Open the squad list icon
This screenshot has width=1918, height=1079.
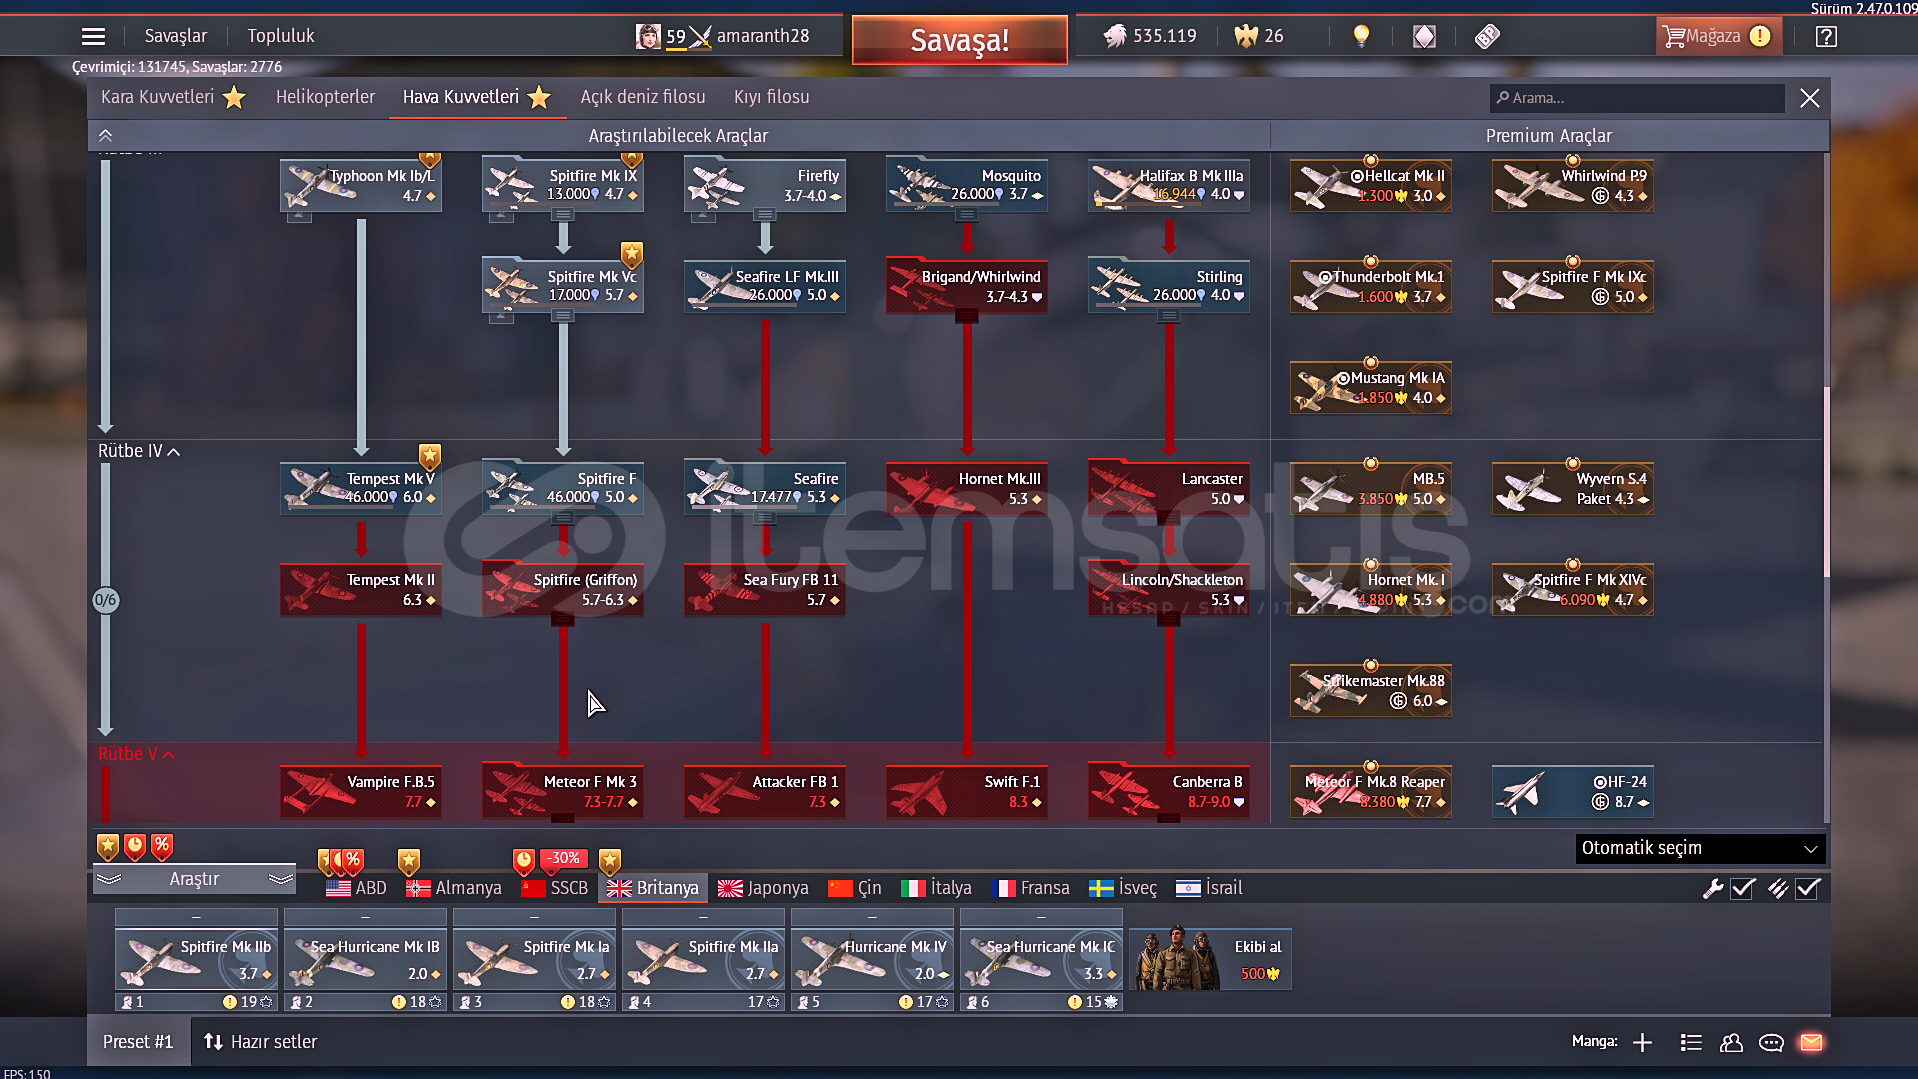1691,1042
